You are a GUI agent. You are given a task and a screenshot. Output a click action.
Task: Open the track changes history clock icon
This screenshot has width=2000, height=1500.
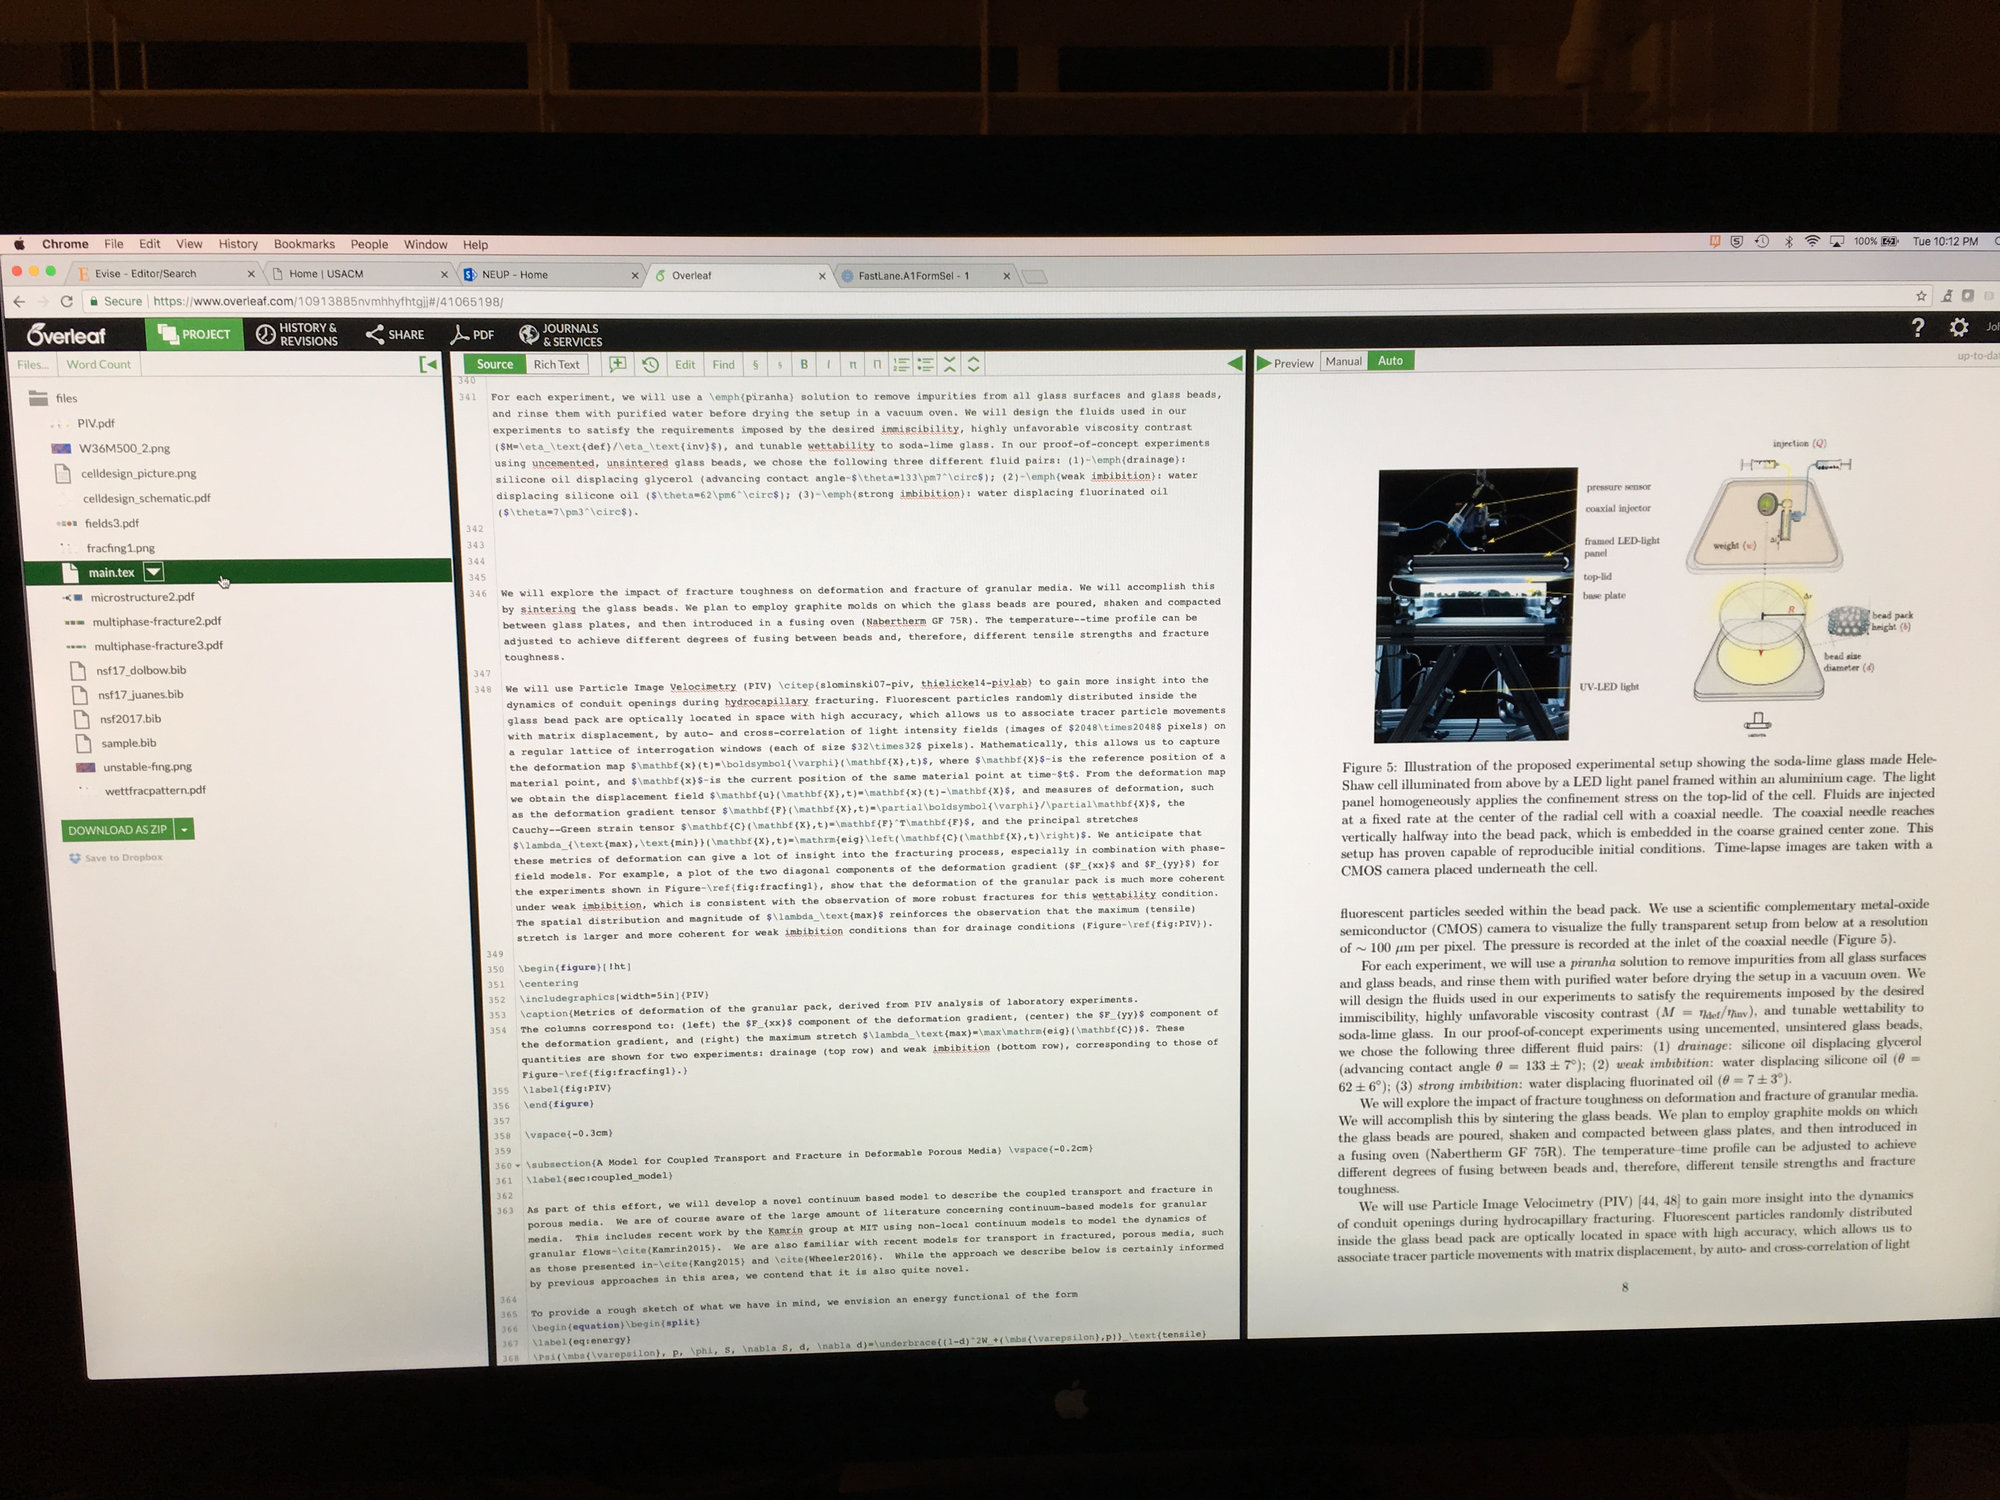pos(650,364)
